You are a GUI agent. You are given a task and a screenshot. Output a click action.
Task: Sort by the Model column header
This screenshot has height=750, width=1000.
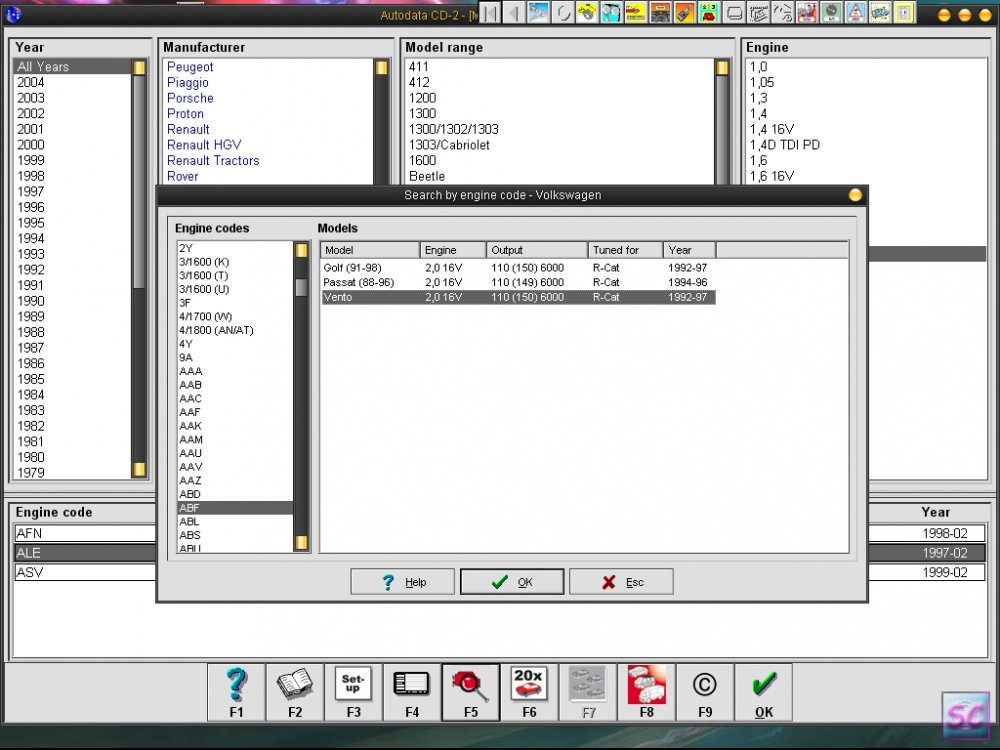[370, 250]
